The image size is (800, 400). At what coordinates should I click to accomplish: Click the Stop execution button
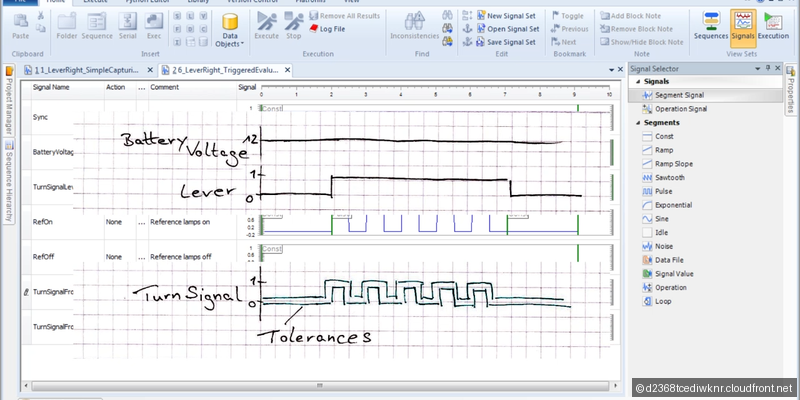[x=293, y=27]
